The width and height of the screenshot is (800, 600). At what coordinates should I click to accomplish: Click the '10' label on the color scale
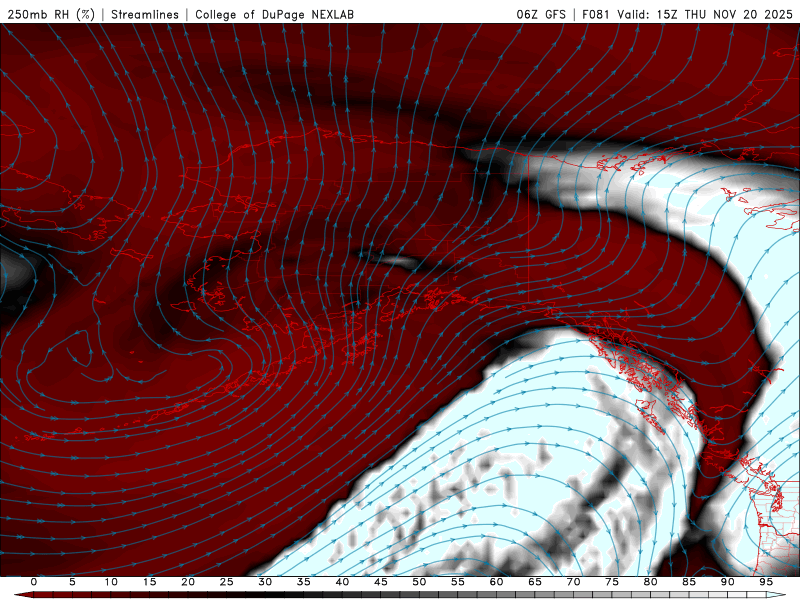tap(111, 582)
